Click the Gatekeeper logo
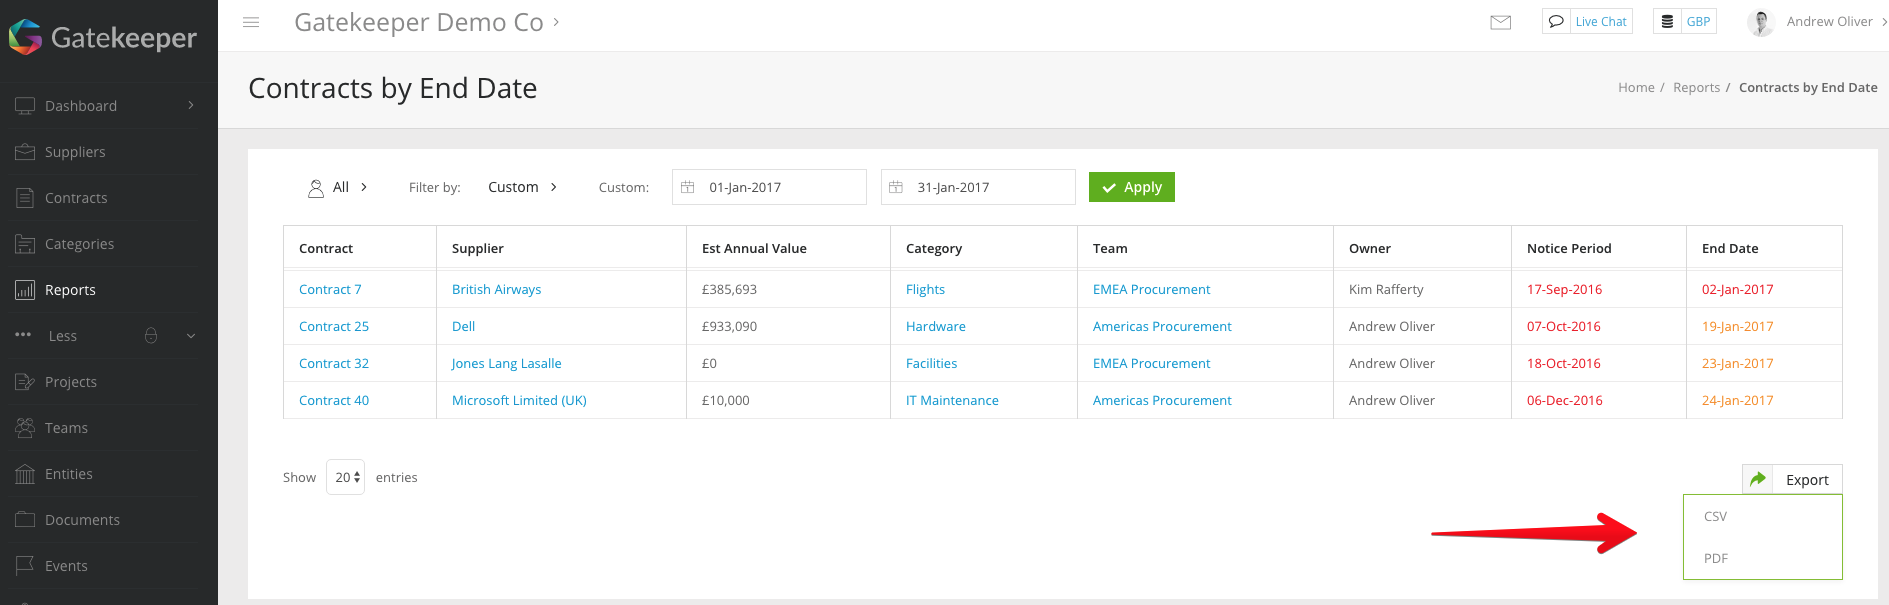This screenshot has height=605, width=1889. click(103, 37)
